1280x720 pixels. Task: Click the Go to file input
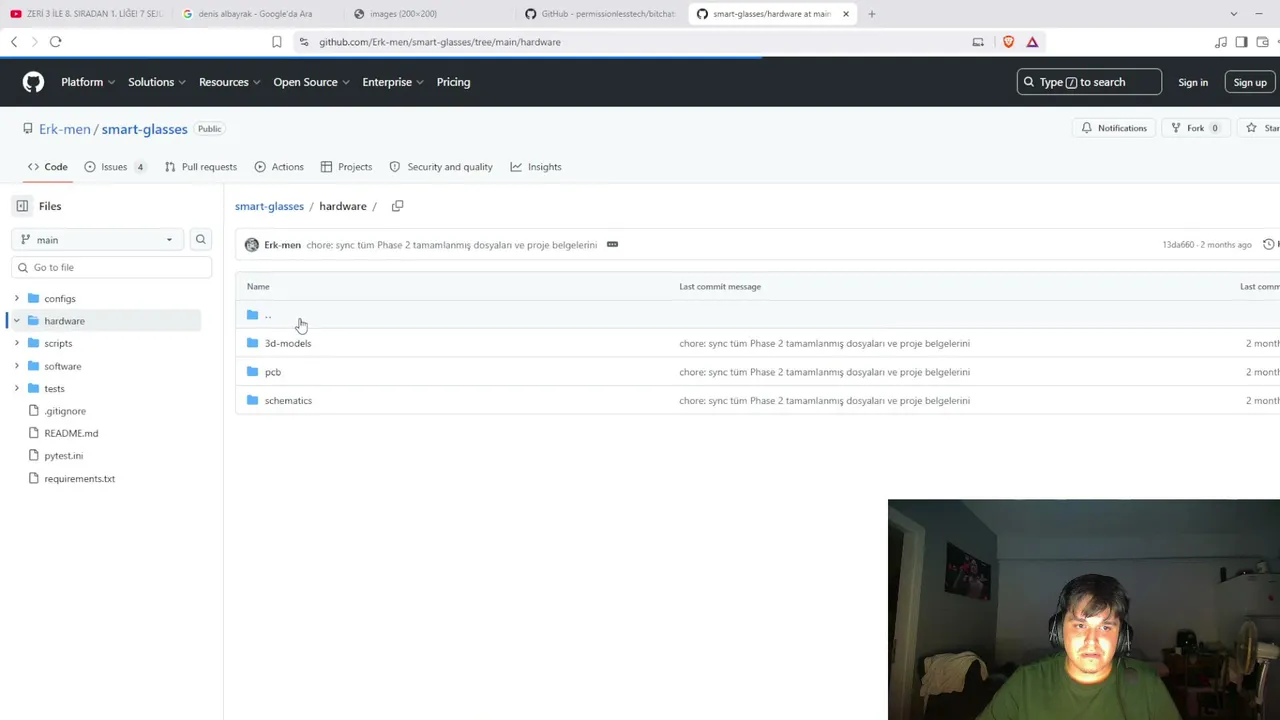(112, 268)
